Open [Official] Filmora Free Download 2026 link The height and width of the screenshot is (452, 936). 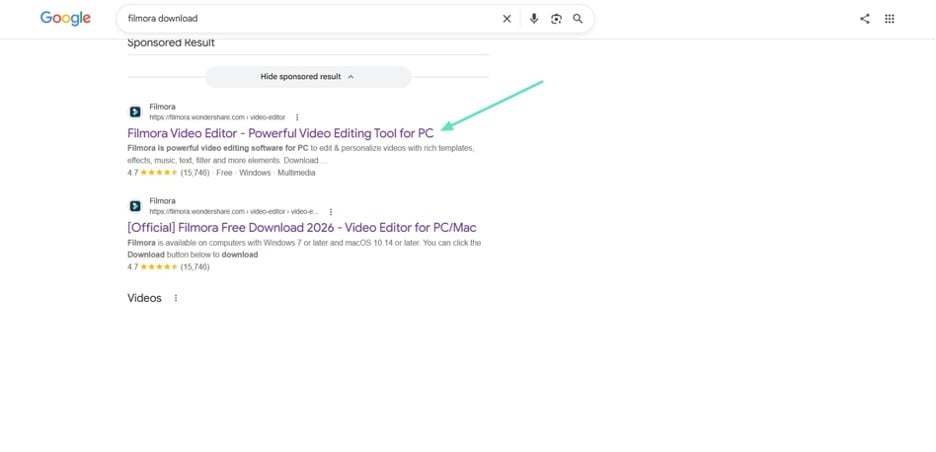(301, 227)
